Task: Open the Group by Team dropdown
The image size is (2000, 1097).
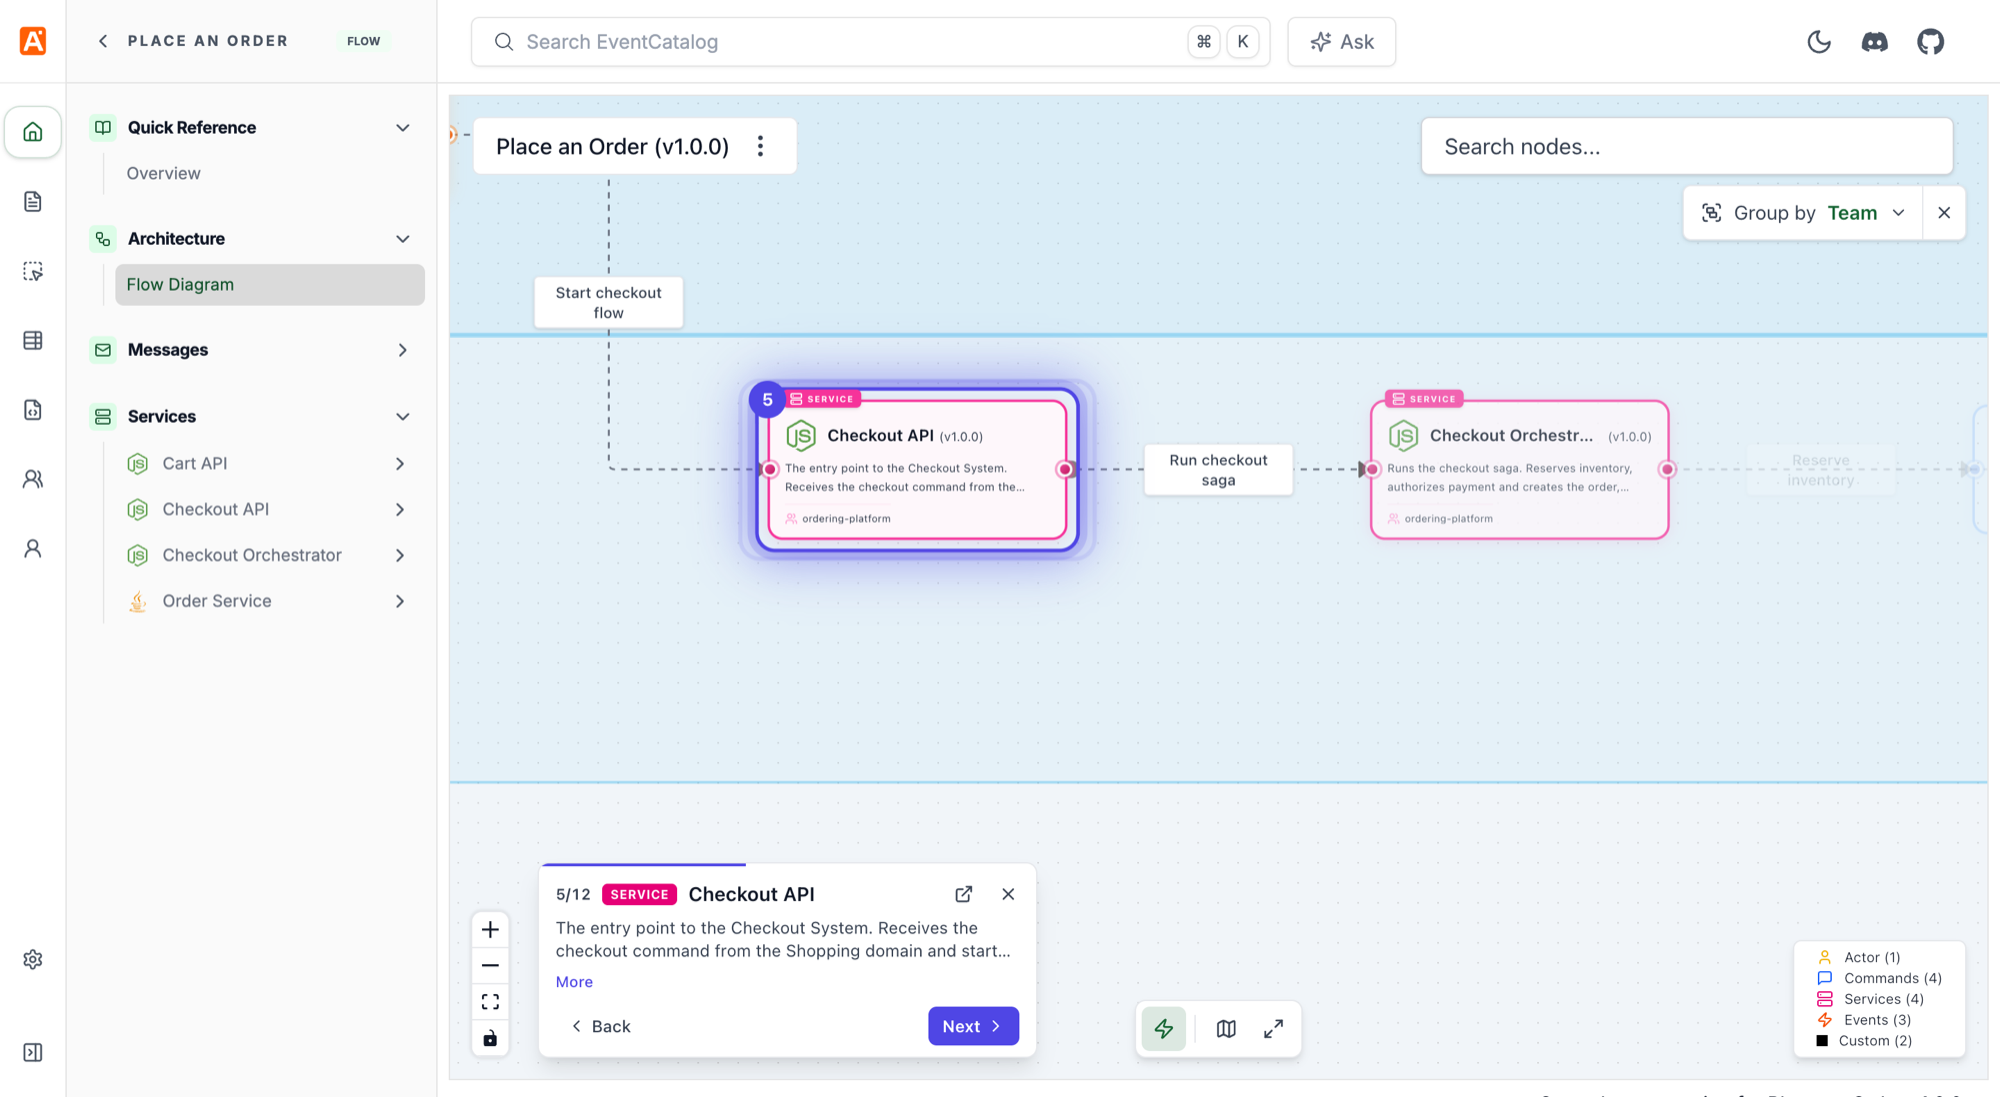Action: click(x=1803, y=213)
